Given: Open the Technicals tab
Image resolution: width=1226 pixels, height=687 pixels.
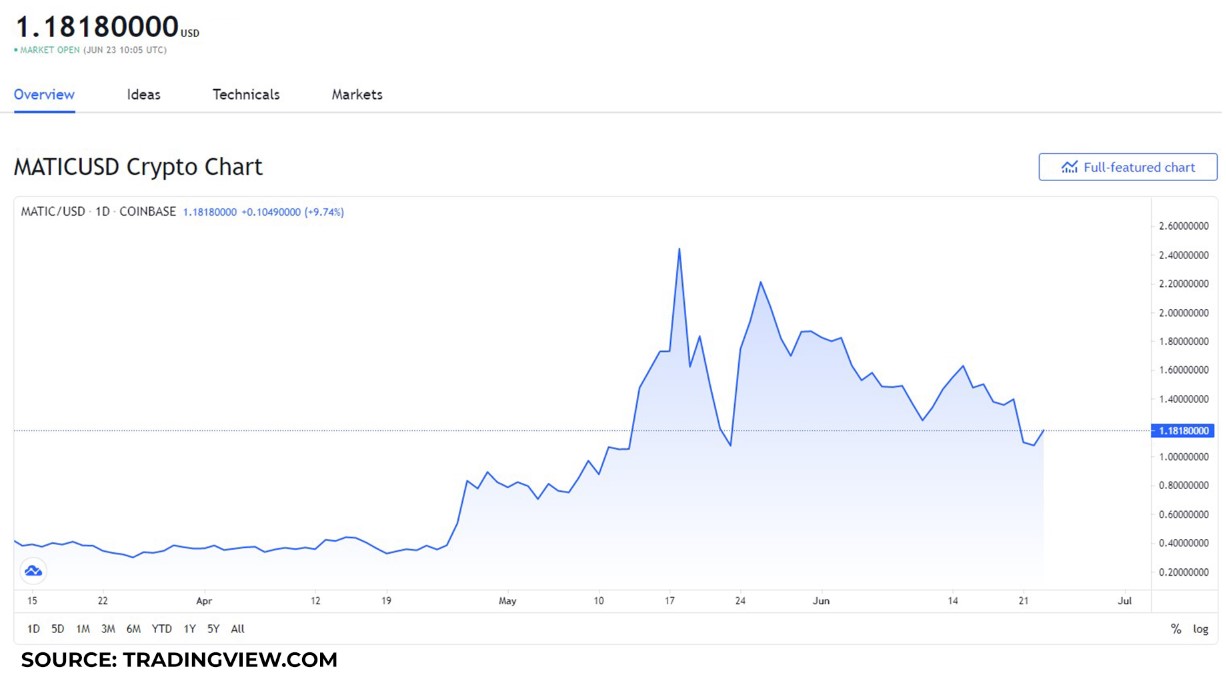Looking at the screenshot, I should point(246,94).
